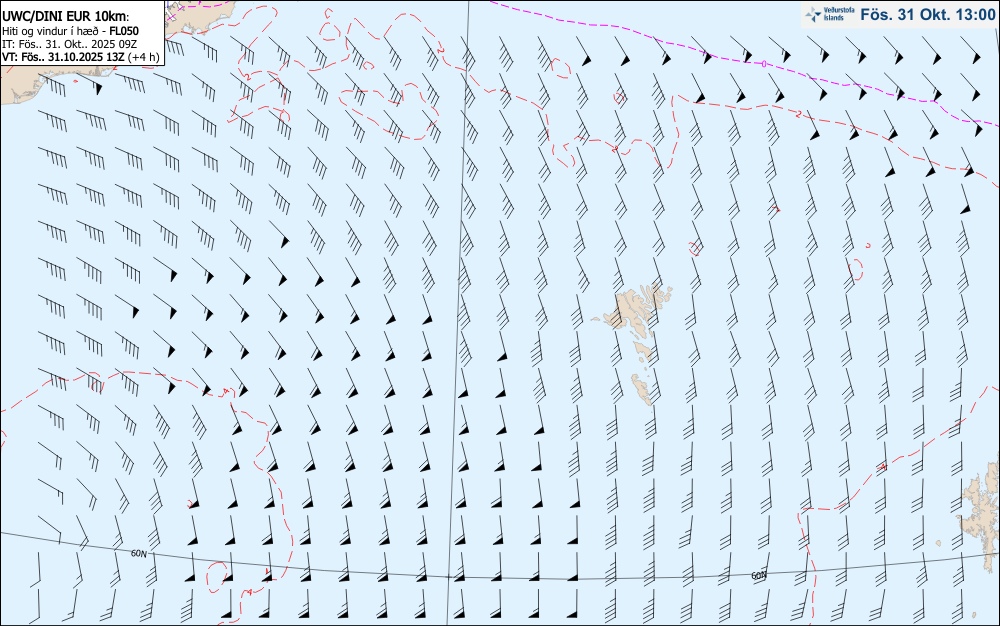Click the Veðurstofa Íslands logo
This screenshot has width=1000, height=626.
830,14
